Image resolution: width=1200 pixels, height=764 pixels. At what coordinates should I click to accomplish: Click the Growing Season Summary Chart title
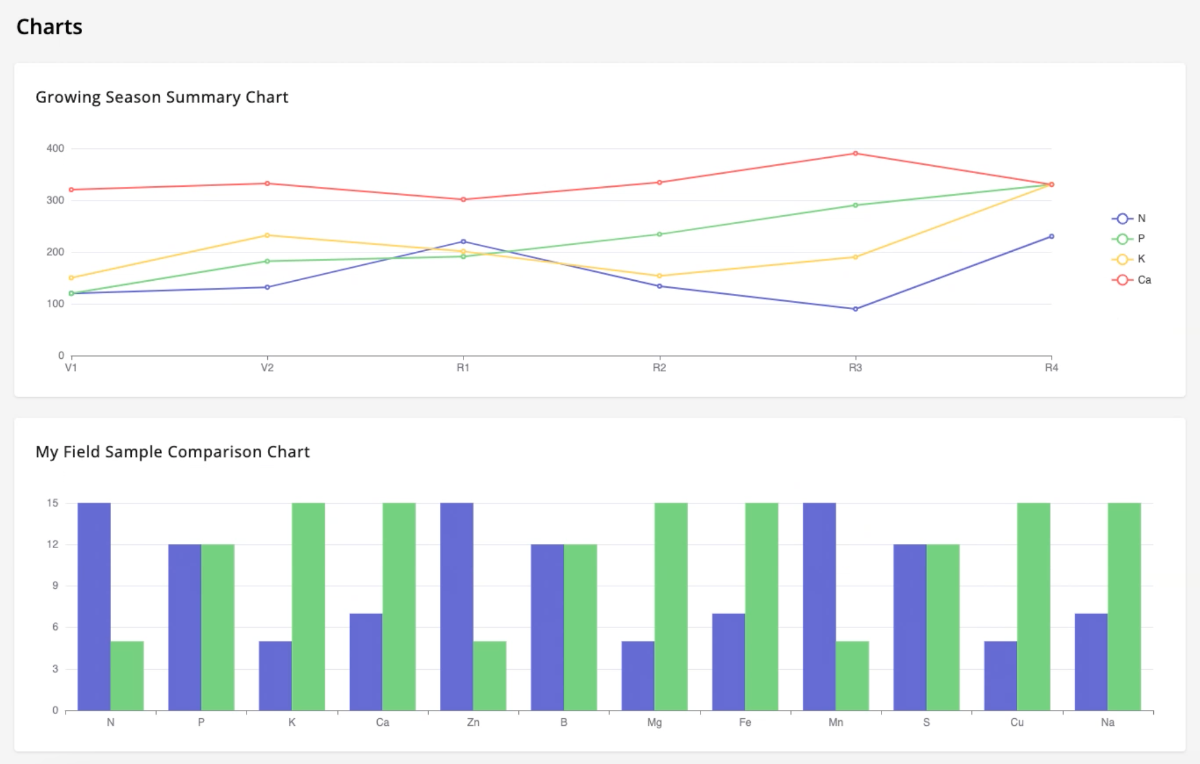(x=162, y=97)
